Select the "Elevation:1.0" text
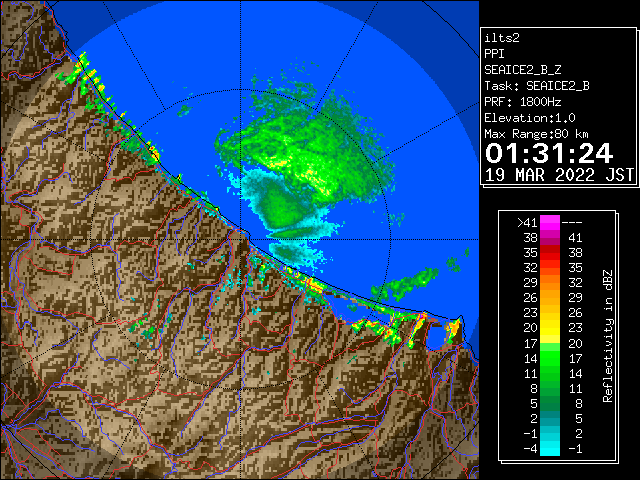The height and width of the screenshot is (480, 640). click(x=530, y=118)
